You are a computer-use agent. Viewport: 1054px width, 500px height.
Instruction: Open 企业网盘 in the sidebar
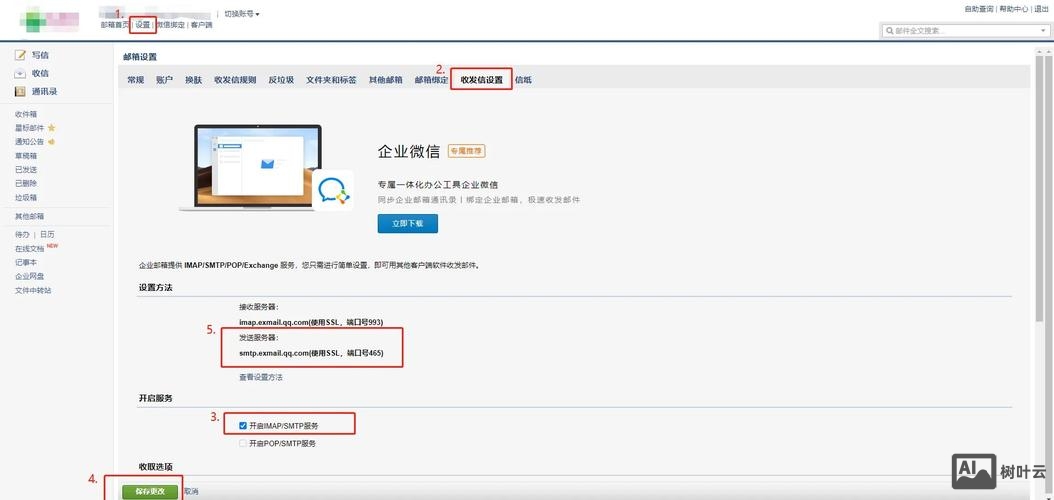click(x=30, y=276)
